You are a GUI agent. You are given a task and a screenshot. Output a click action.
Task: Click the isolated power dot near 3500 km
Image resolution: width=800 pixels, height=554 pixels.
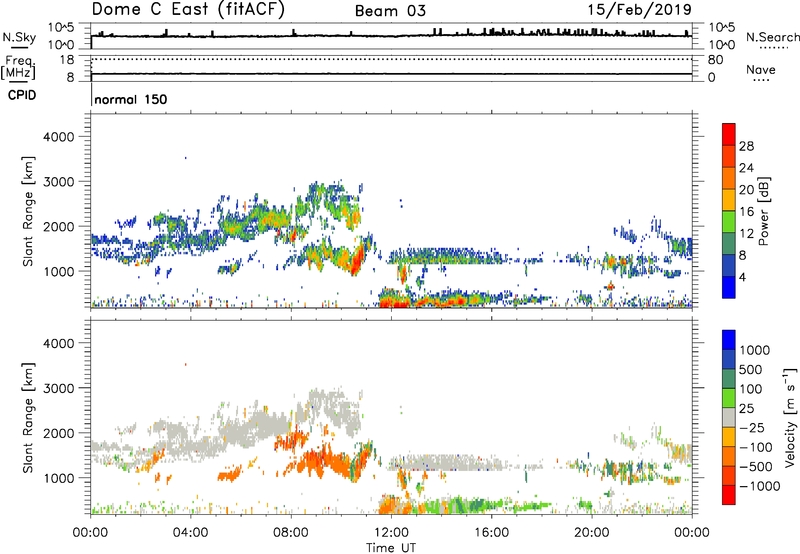click(186, 158)
